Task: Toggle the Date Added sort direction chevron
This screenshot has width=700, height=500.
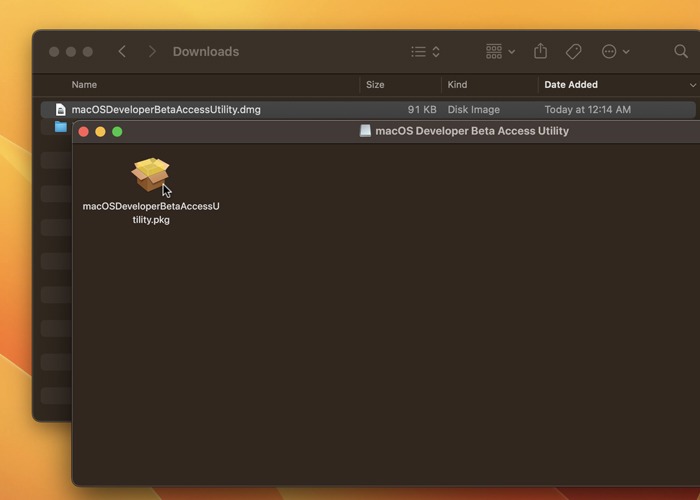Action: click(692, 85)
